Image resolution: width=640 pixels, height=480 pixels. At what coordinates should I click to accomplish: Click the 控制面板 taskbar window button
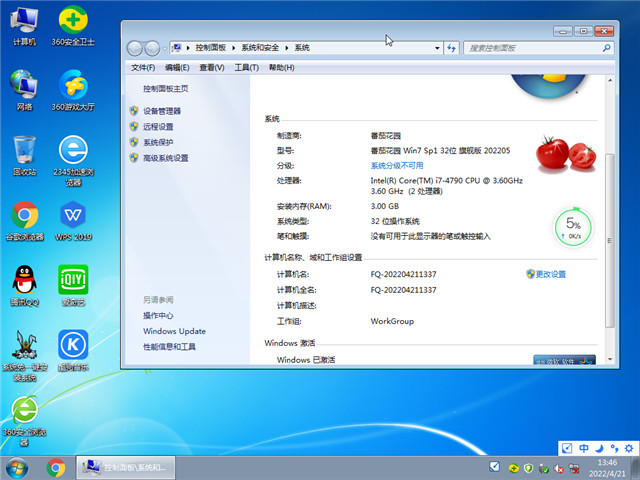pyautogui.click(x=126, y=467)
